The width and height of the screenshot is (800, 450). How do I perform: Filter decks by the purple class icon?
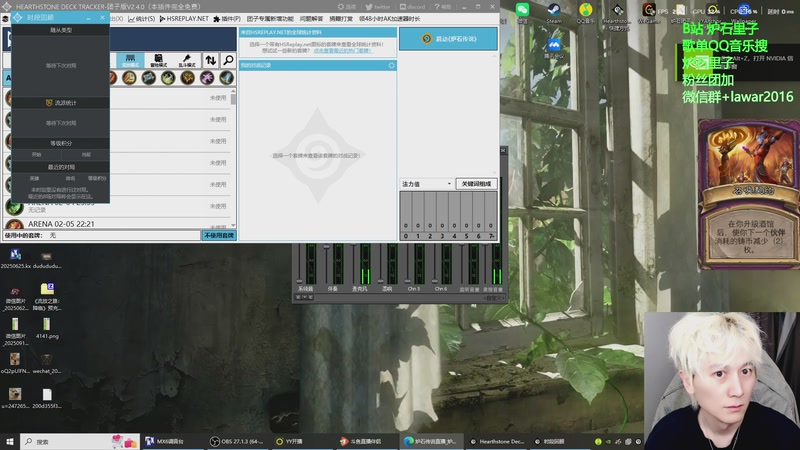tap(207, 78)
